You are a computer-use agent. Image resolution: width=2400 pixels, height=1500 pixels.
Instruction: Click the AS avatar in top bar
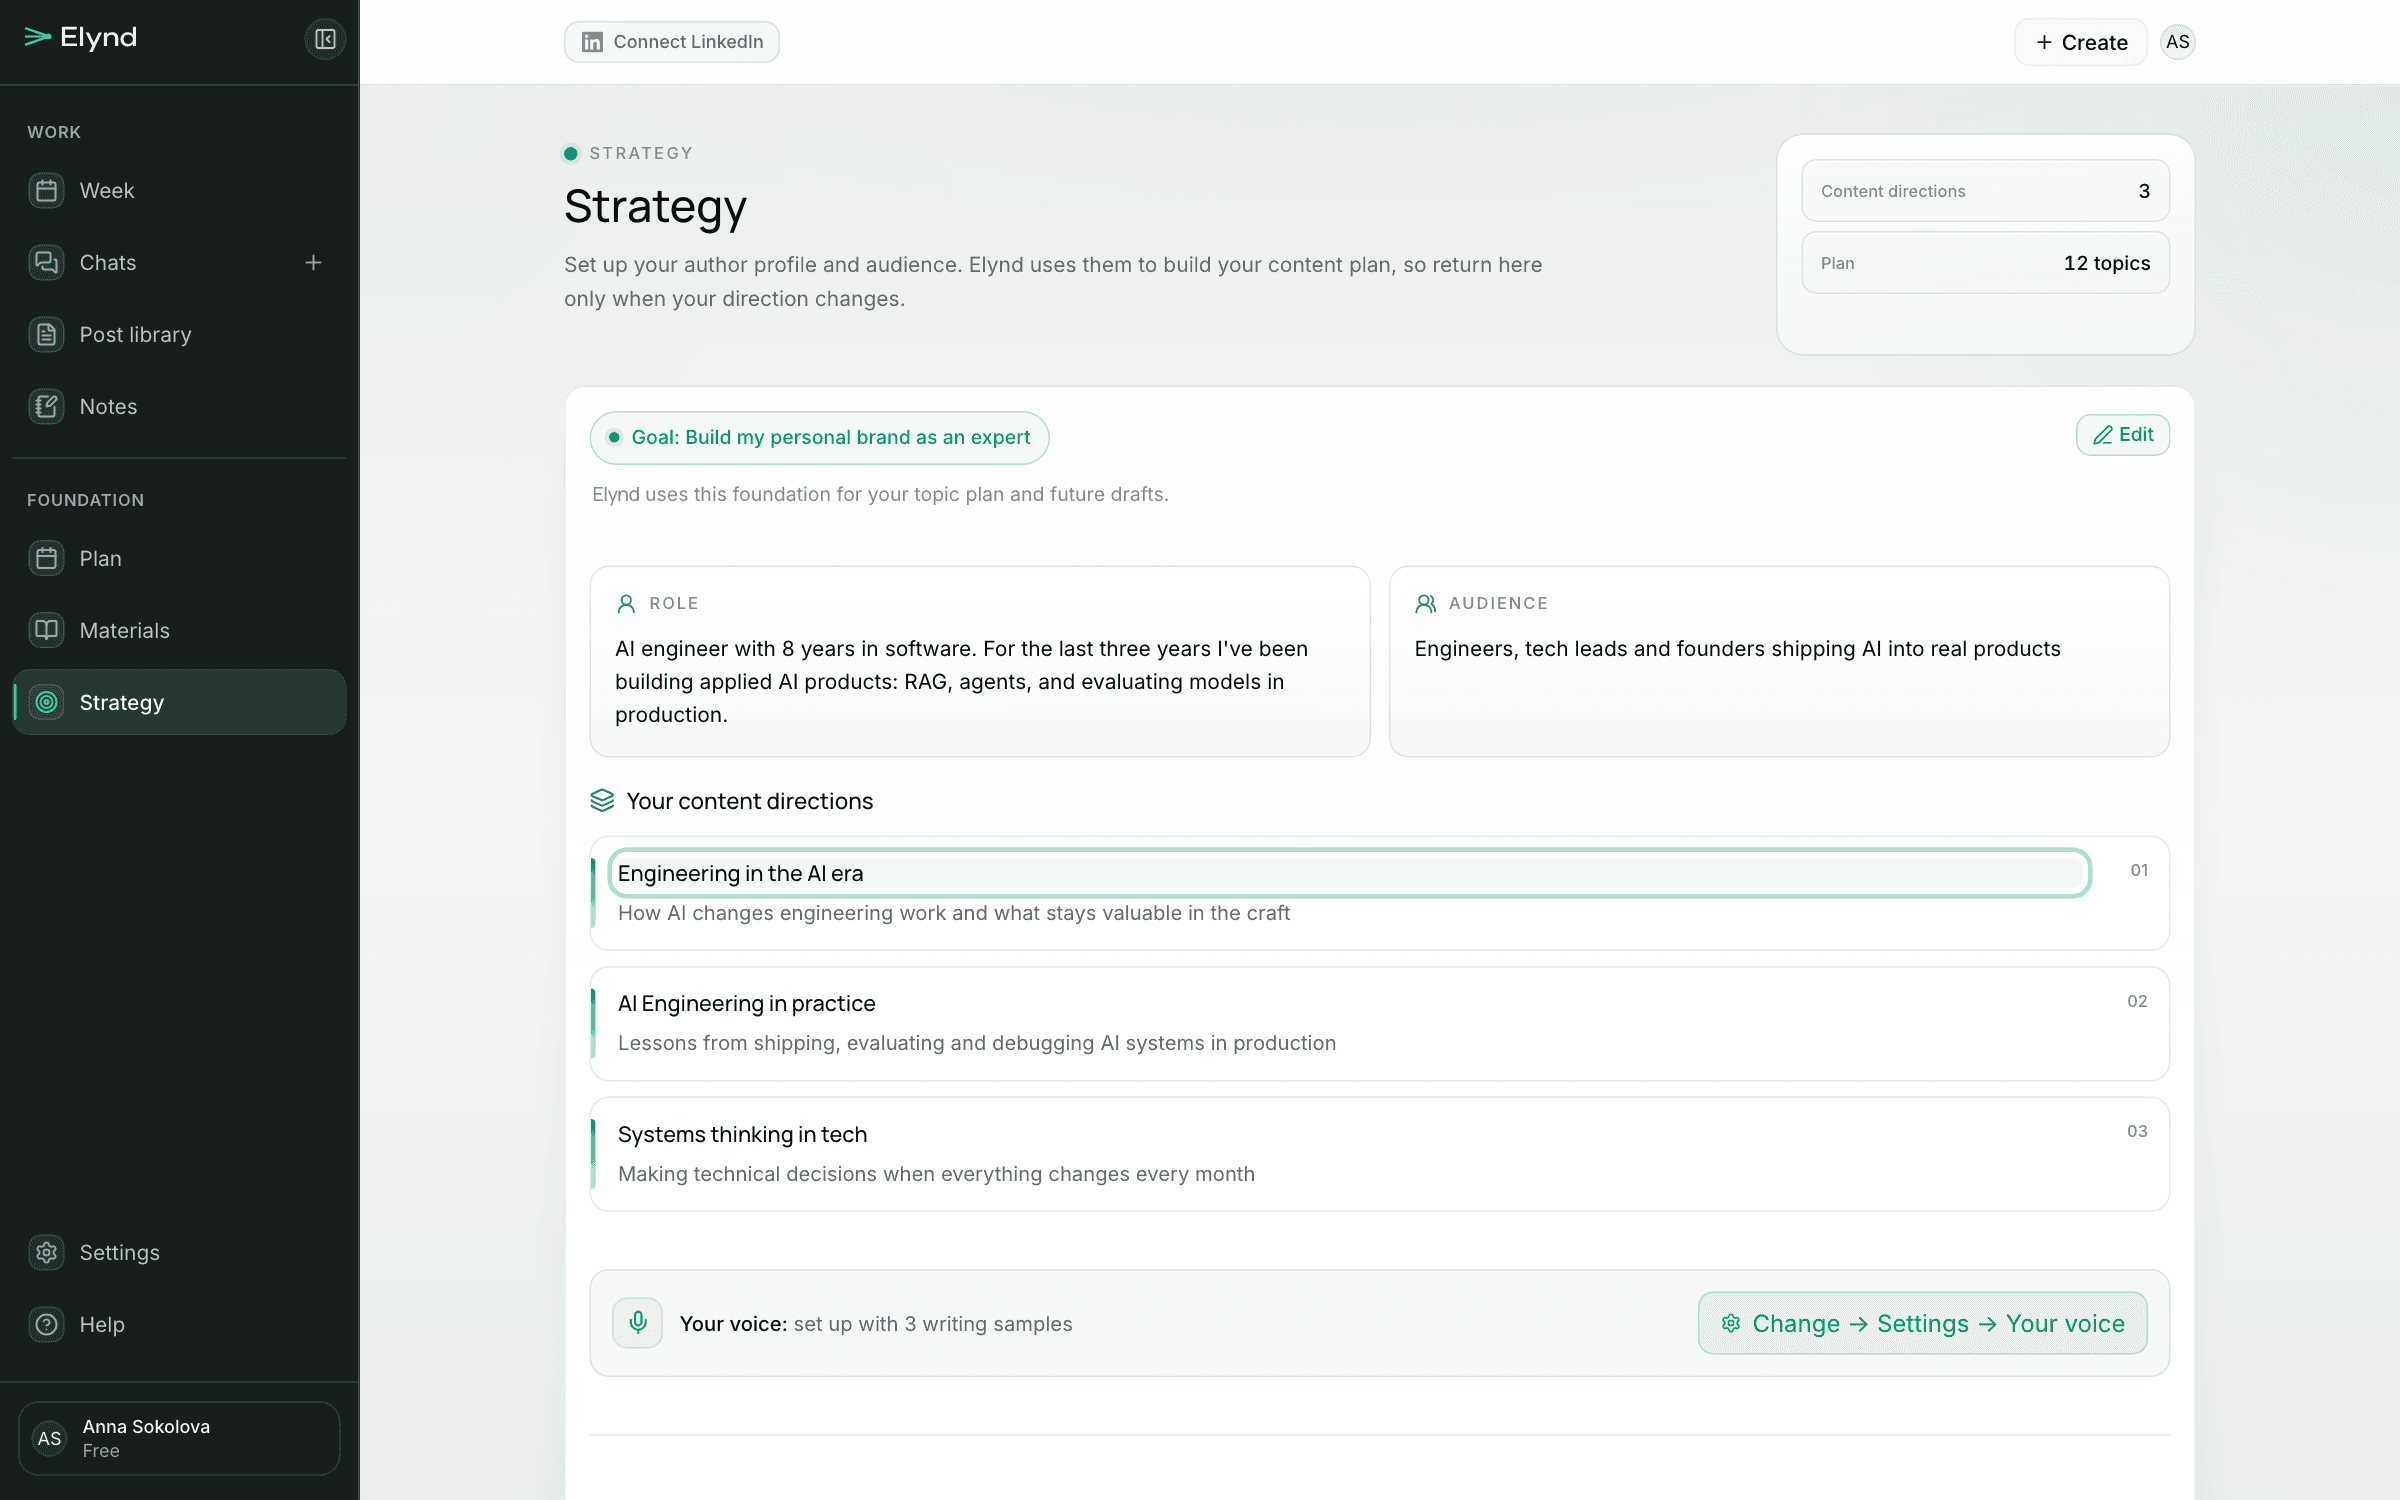point(2177,42)
